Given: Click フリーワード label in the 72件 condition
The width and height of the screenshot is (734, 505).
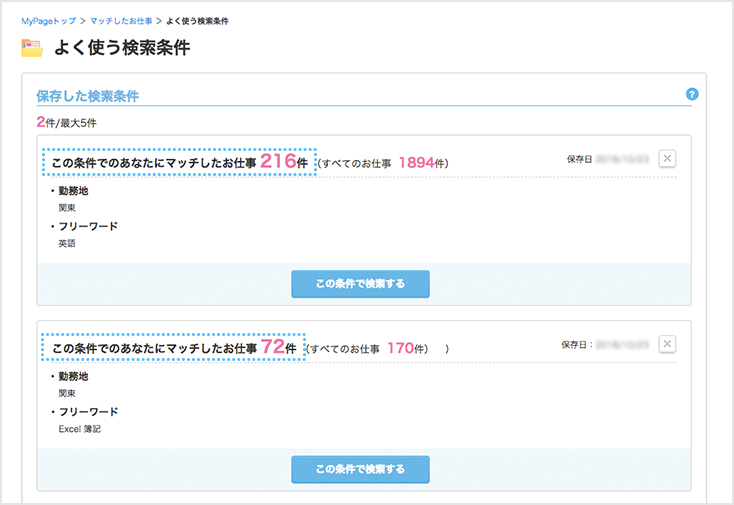Looking at the screenshot, I should click(88, 412).
